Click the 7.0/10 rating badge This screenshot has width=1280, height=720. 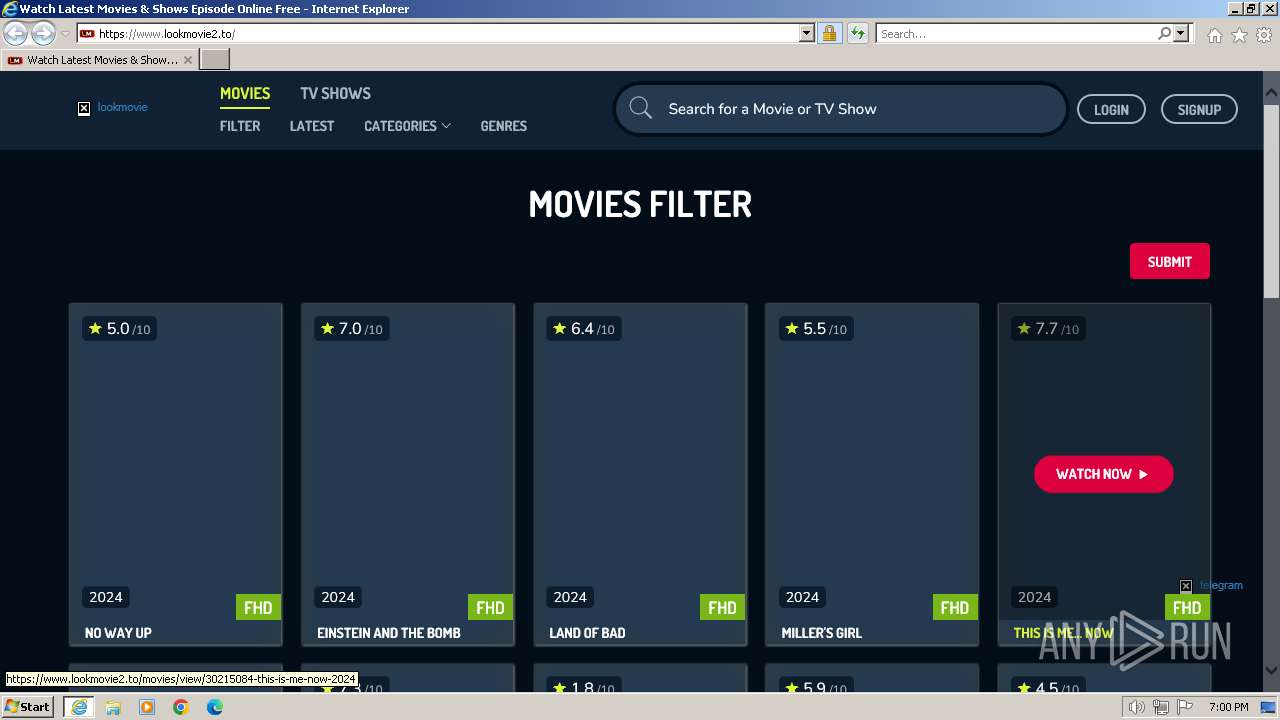351,329
